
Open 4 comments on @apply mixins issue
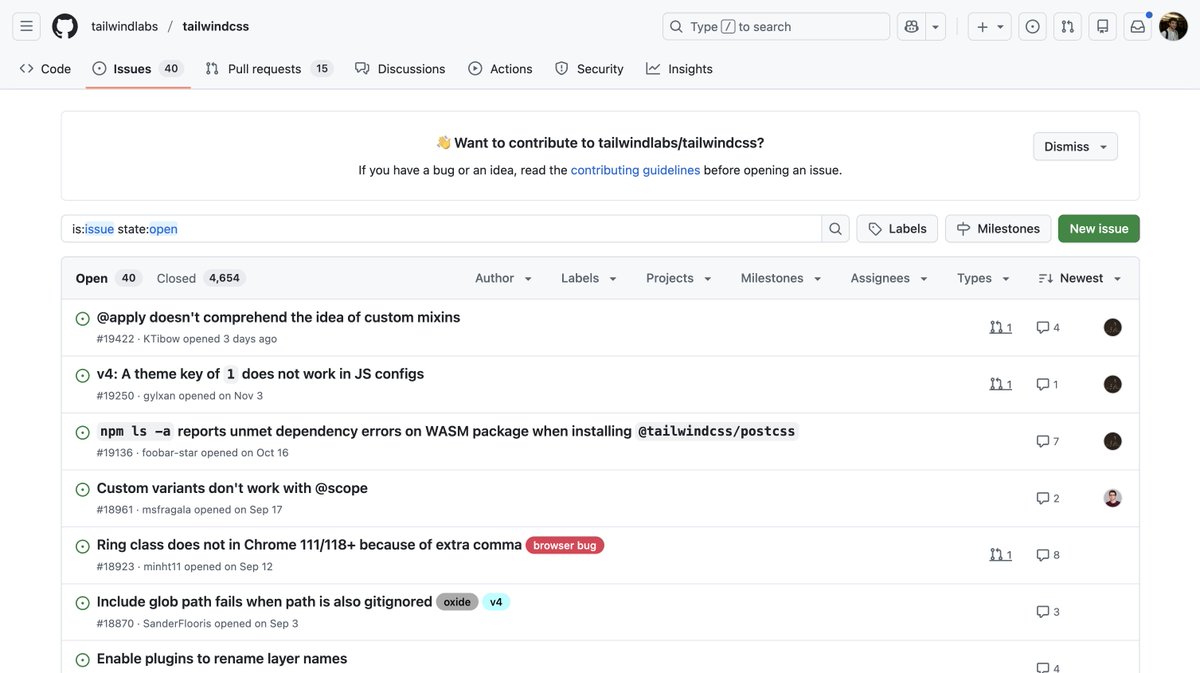(x=1047, y=327)
